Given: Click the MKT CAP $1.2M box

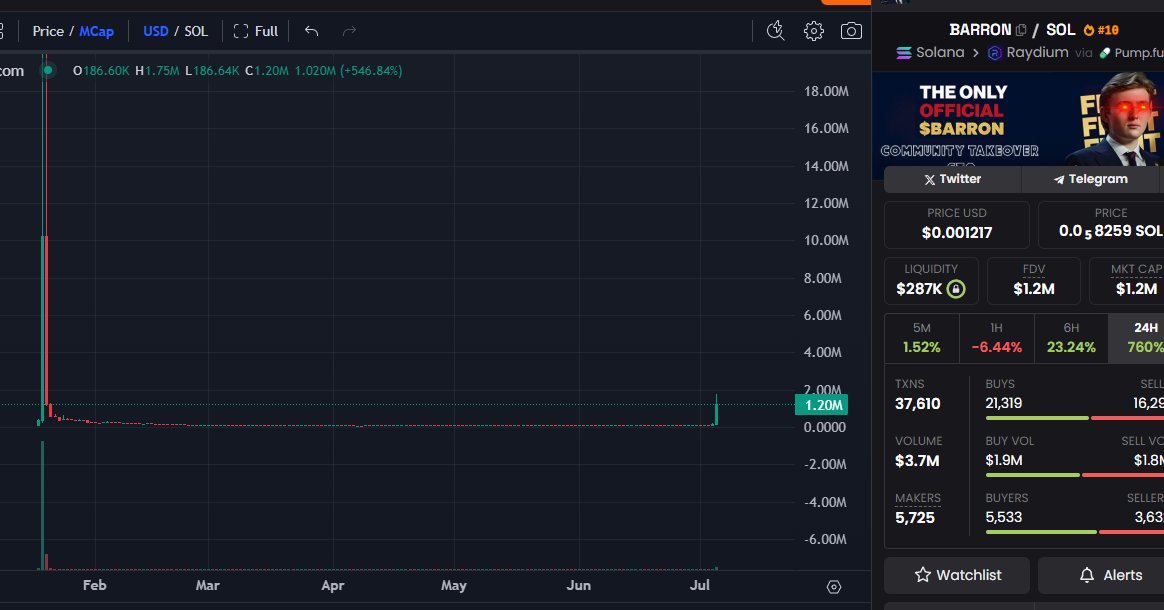Looking at the screenshot, I should 1126,281.
